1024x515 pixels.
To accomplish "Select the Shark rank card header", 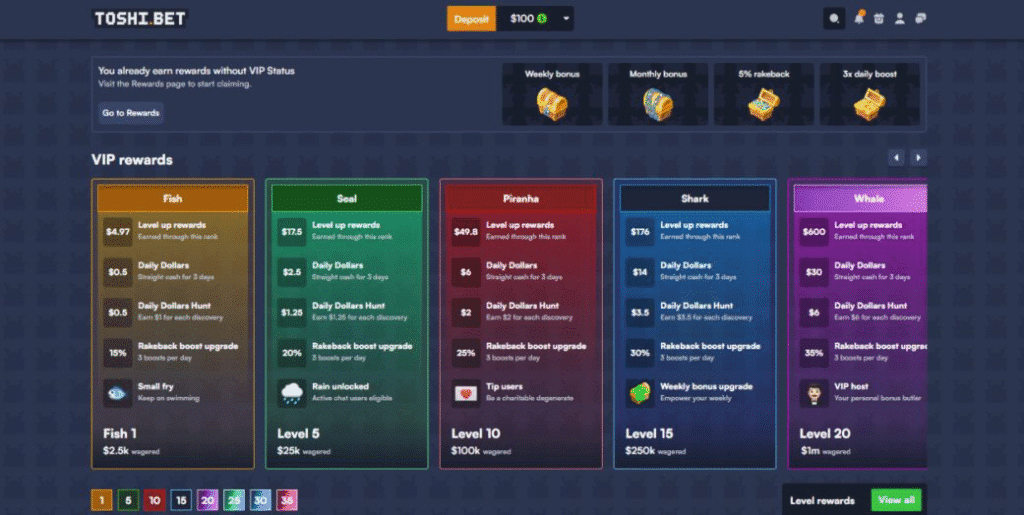I will point(694,199).
